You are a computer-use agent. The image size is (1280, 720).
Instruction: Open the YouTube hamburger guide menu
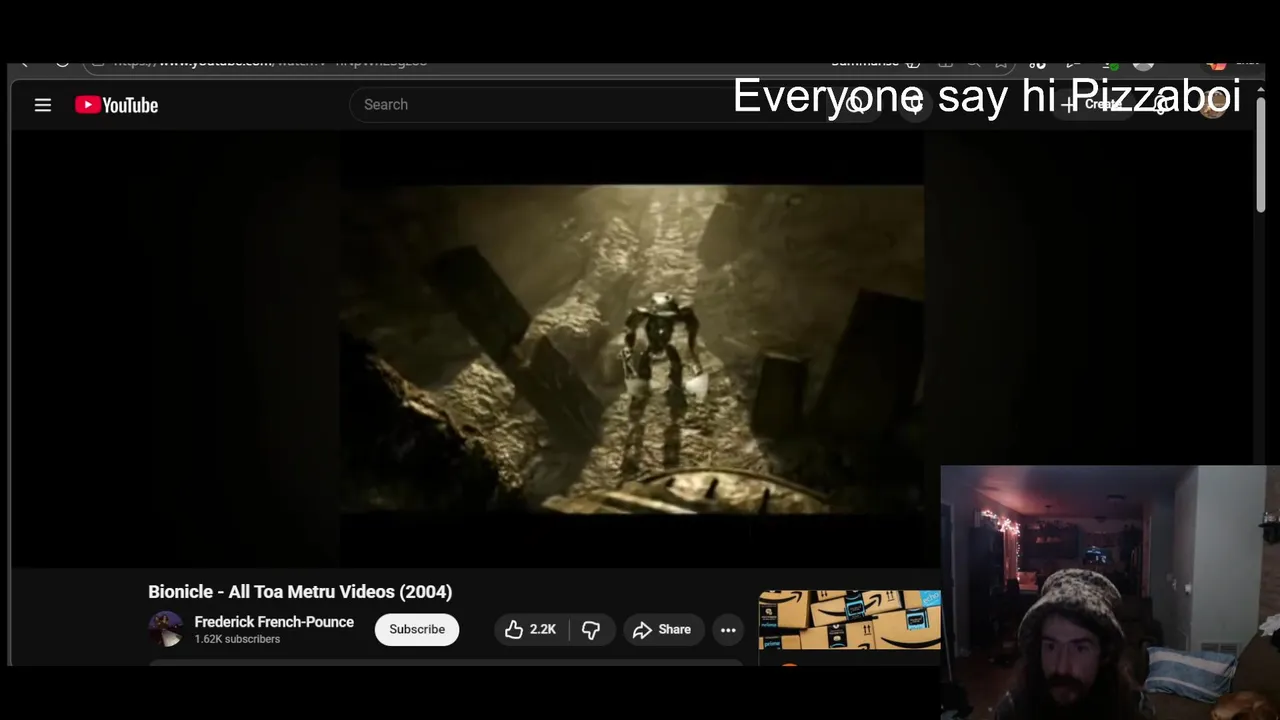tap(43, 105)
